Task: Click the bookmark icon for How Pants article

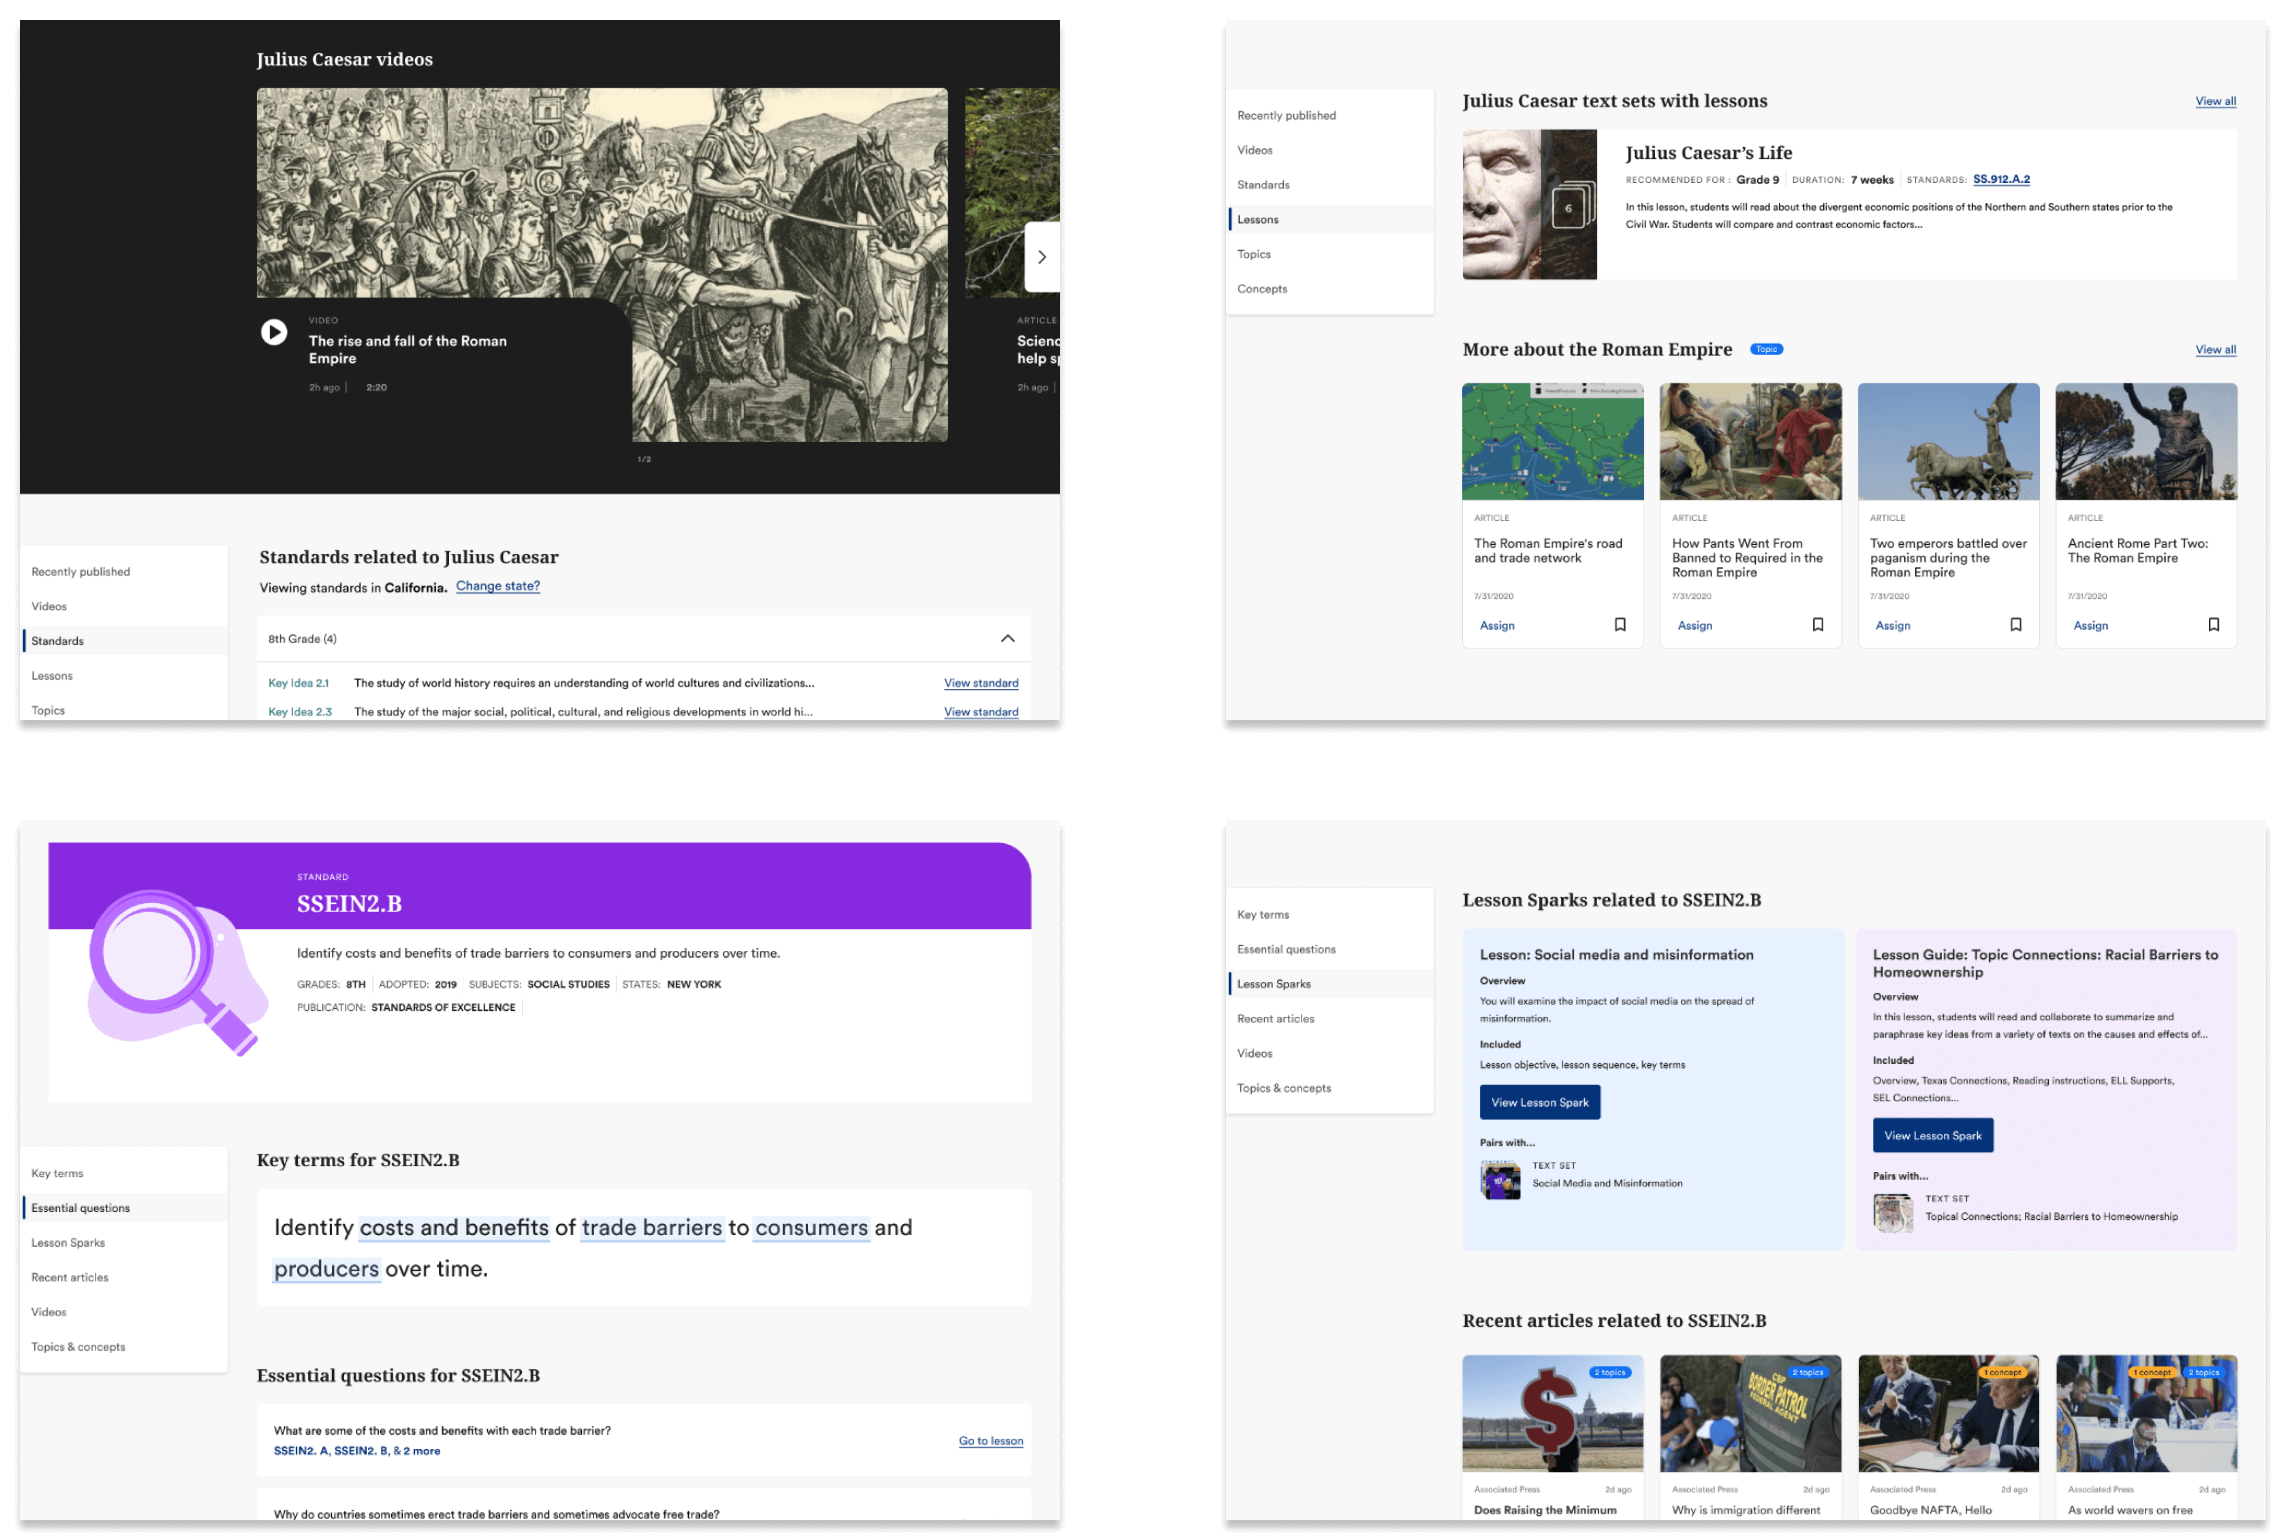Action: [1817, 624]
